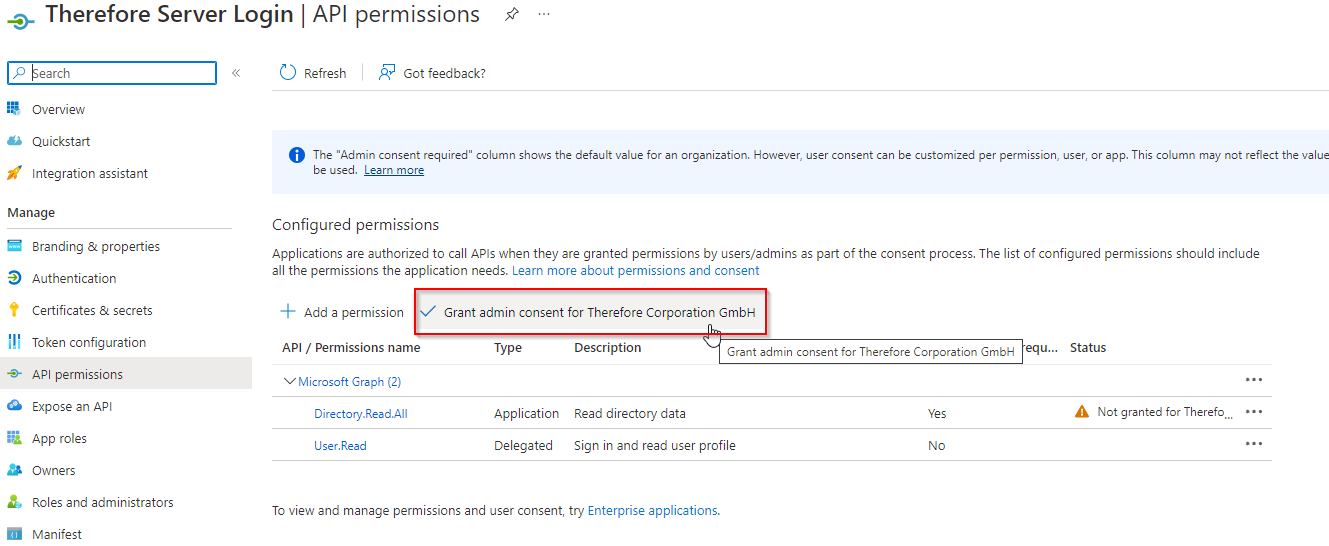The height and width of the screenshot is (546, 1329).
Task: Grant admin consent for Therefore Corporation GmbH
Action: [x=590, y=312]
